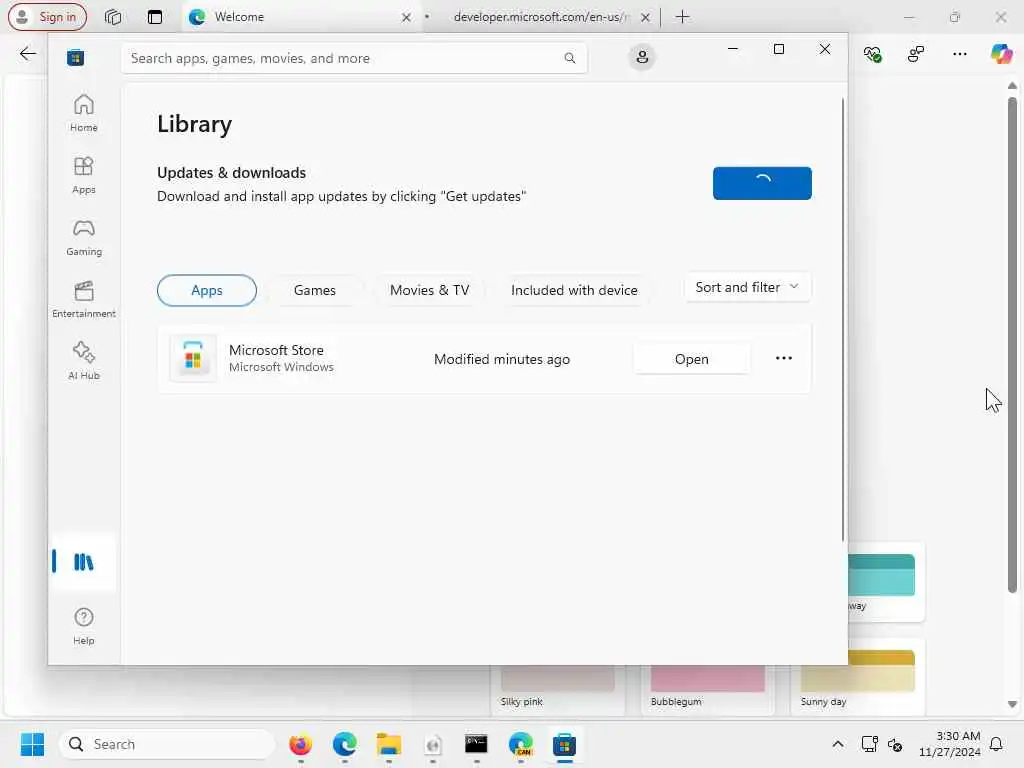
Task: Open a new Edge tab
Action: point(682,17)
